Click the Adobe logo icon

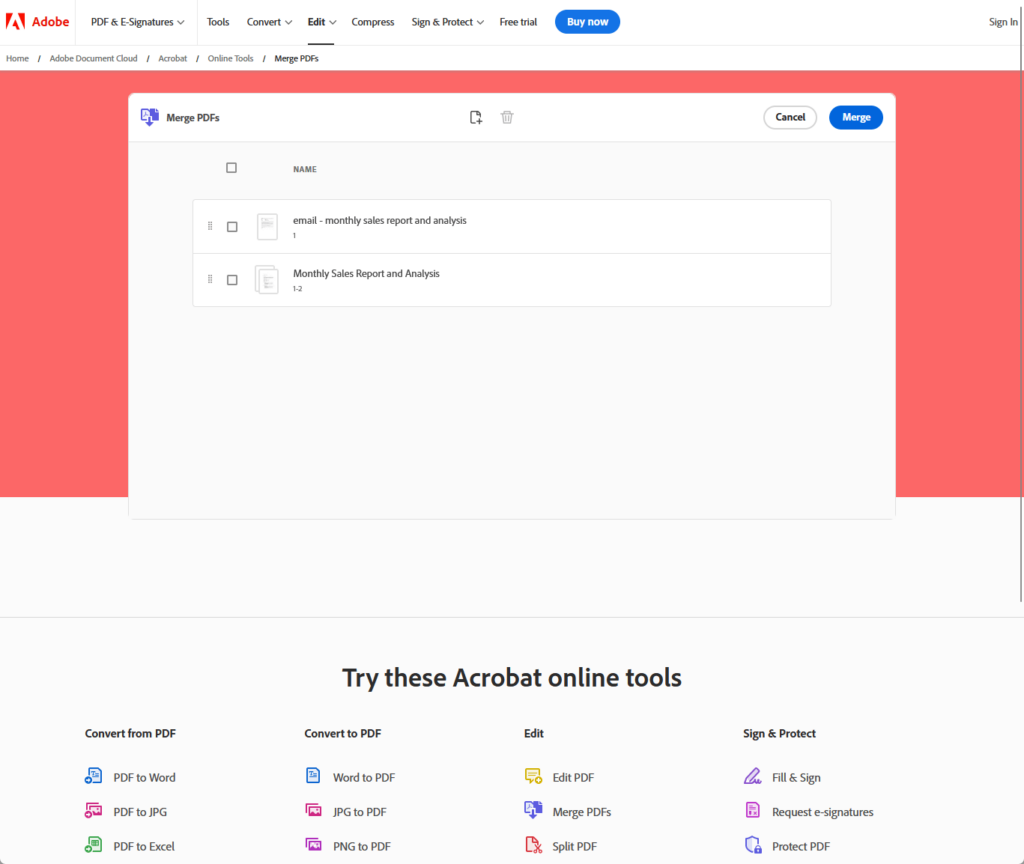coord(16,22)
